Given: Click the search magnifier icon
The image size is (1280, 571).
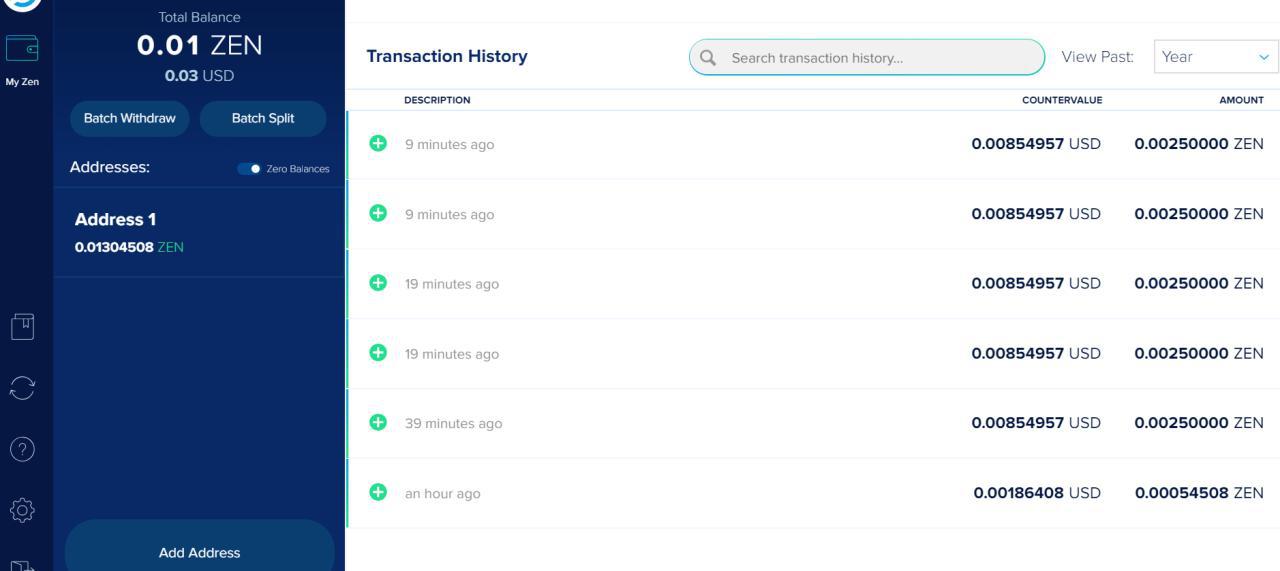Looking at the screenshot, I should [x=708, y=58].
